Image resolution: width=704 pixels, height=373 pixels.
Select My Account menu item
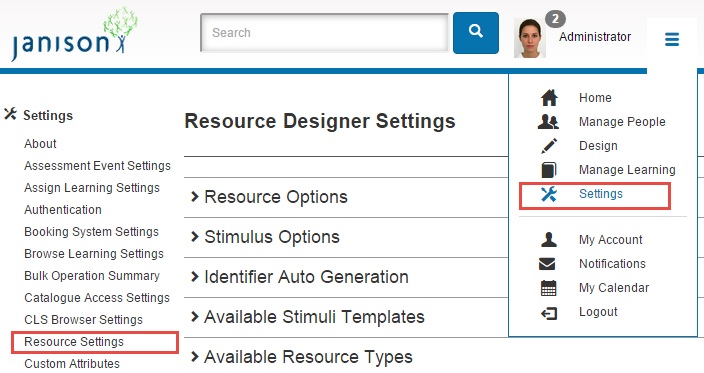[x=611, y=240]
